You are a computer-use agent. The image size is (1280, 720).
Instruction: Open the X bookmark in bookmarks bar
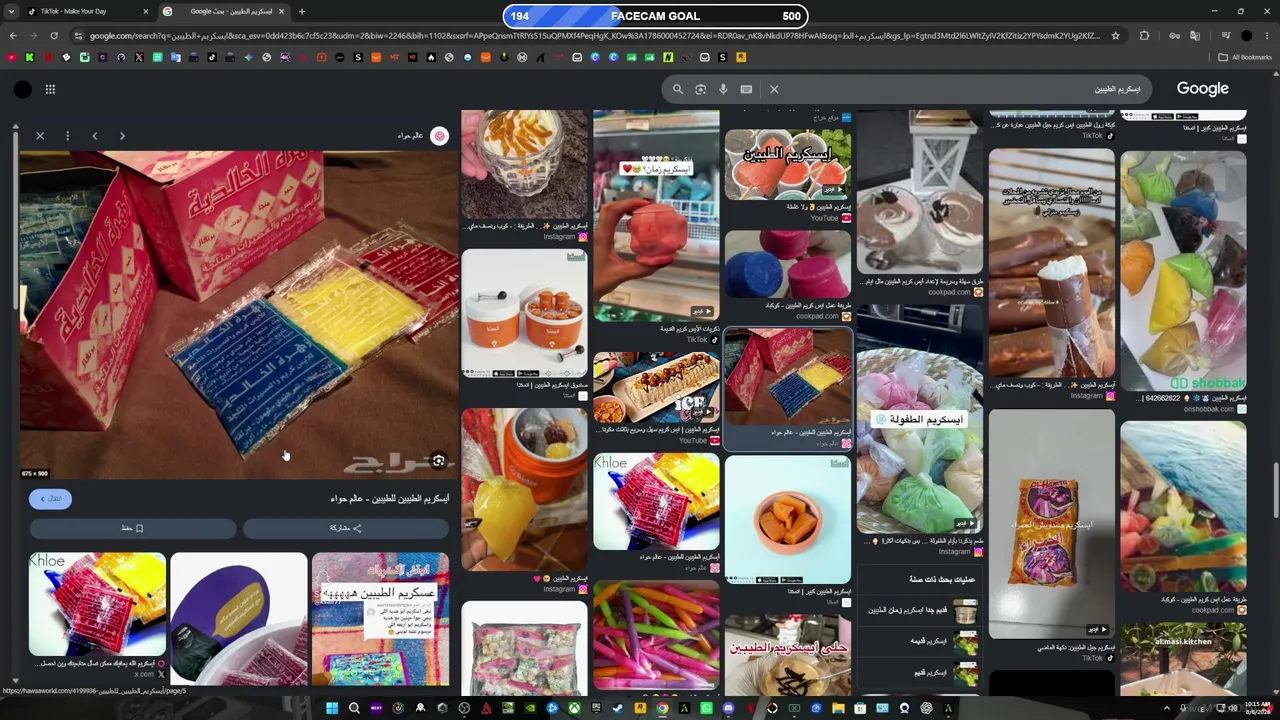tap(139, 57)
